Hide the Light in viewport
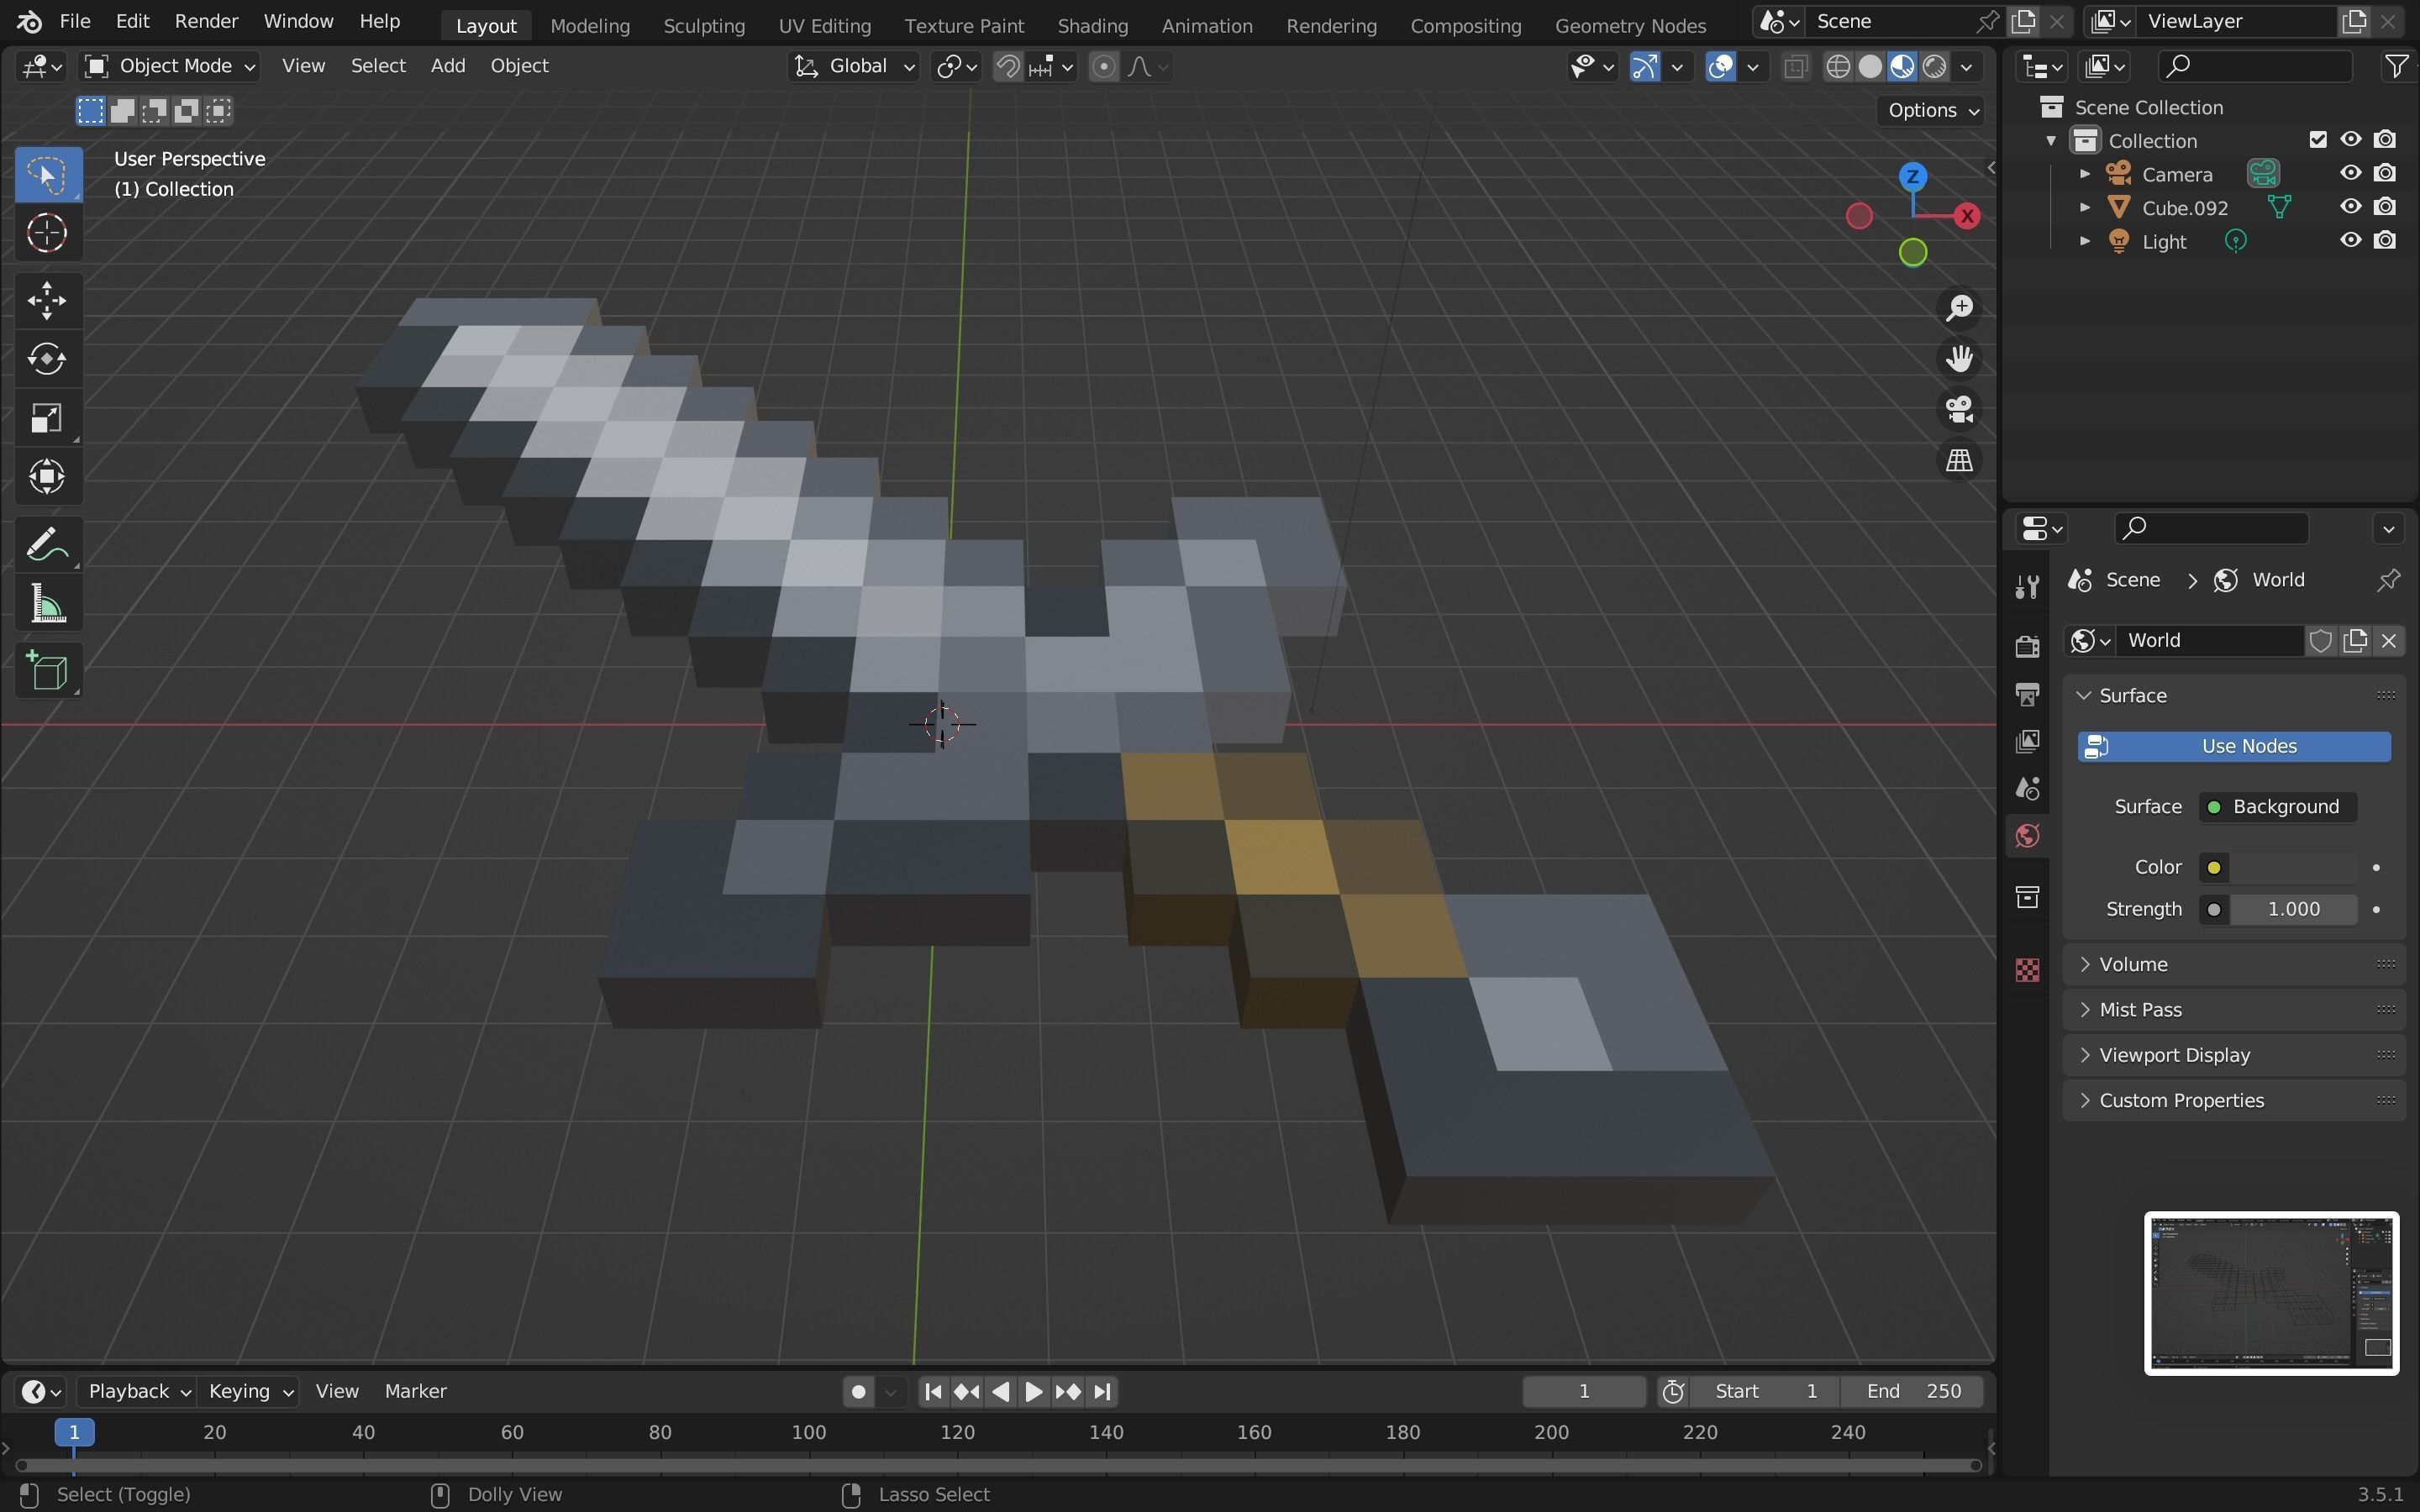This screenshot has width=2420, height=1512. coord(2350,240)
